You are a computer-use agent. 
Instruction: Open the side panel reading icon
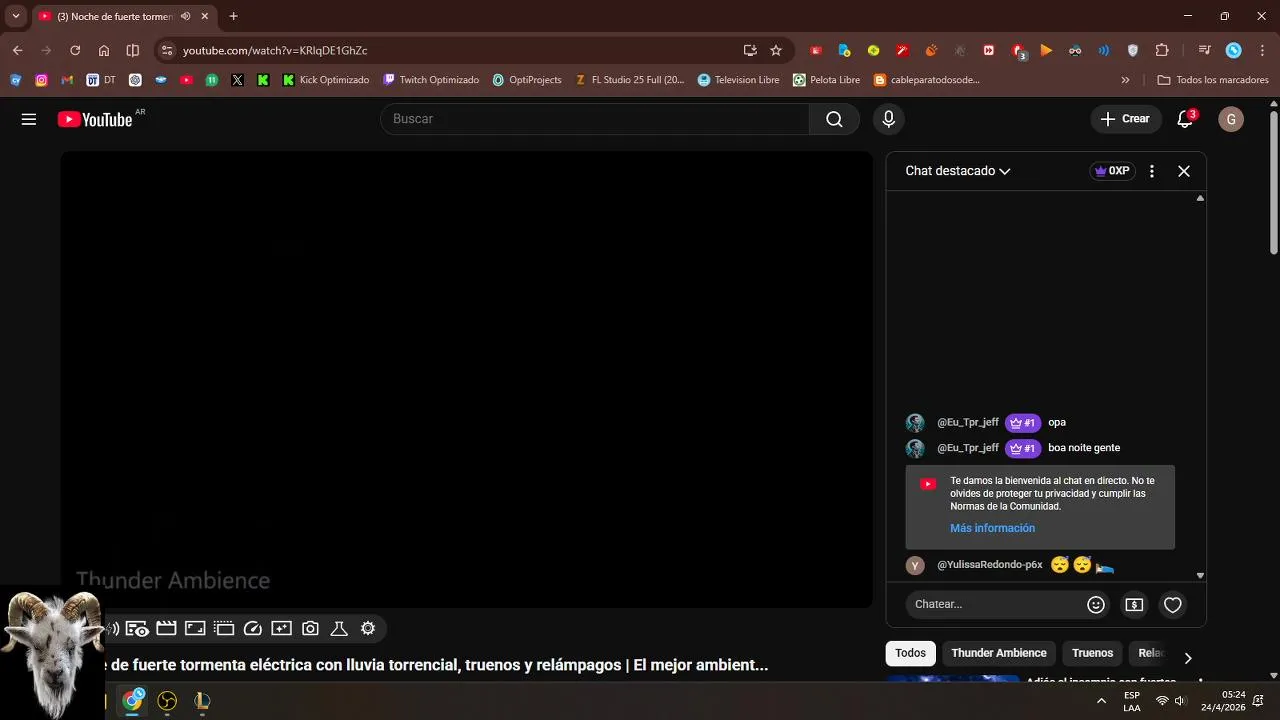point(133,50)
